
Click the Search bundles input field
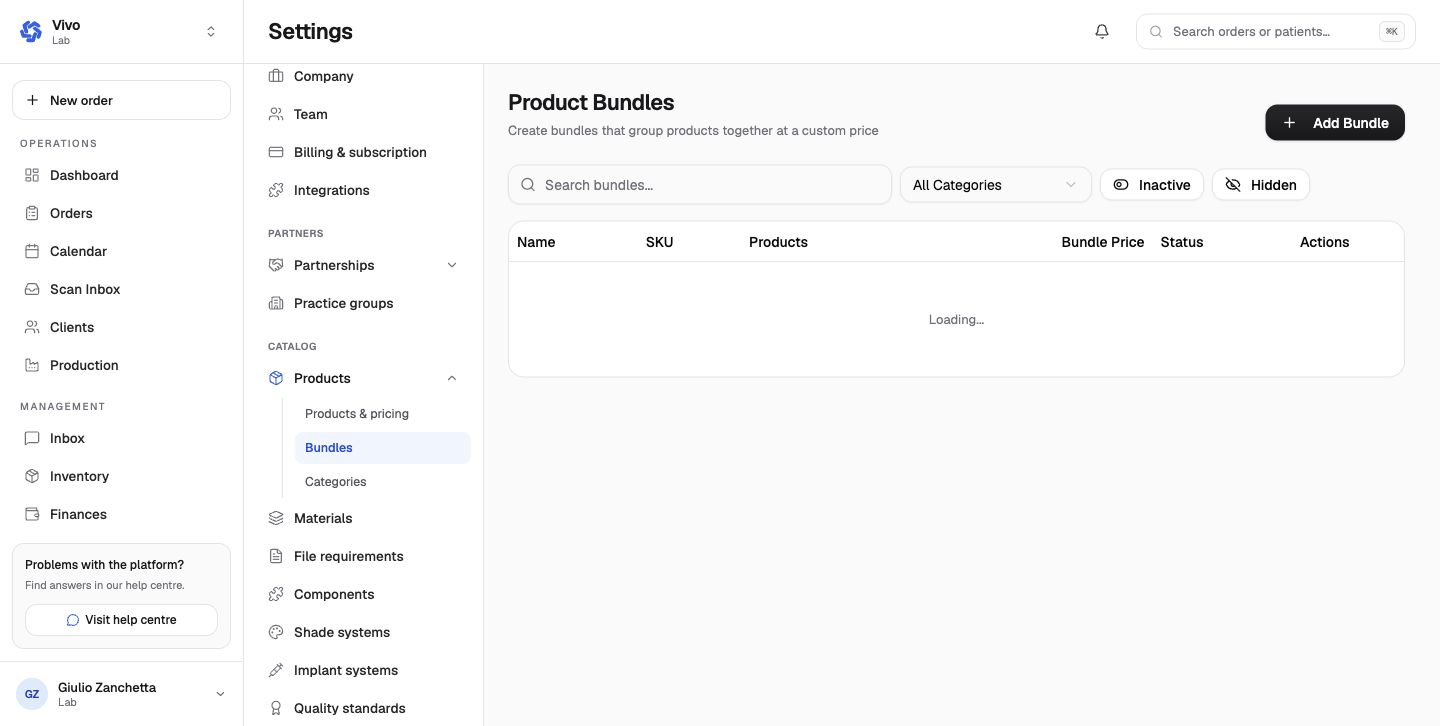700,185
